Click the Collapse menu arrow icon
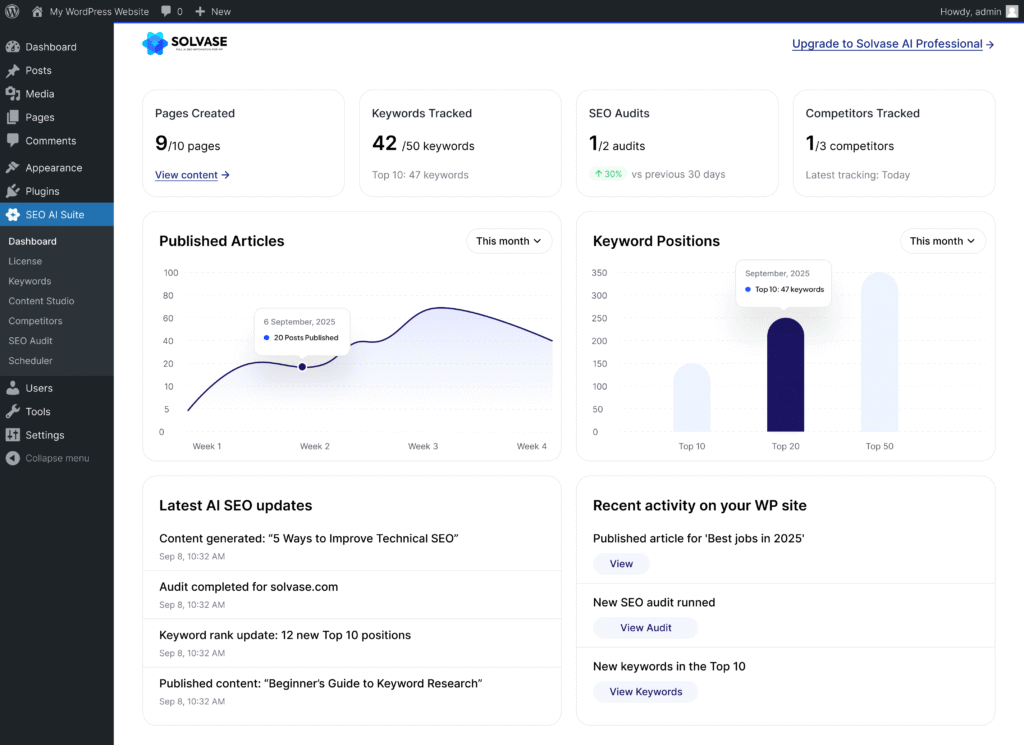The height and width of the screenshot is (745, 1024). (13, 458)
